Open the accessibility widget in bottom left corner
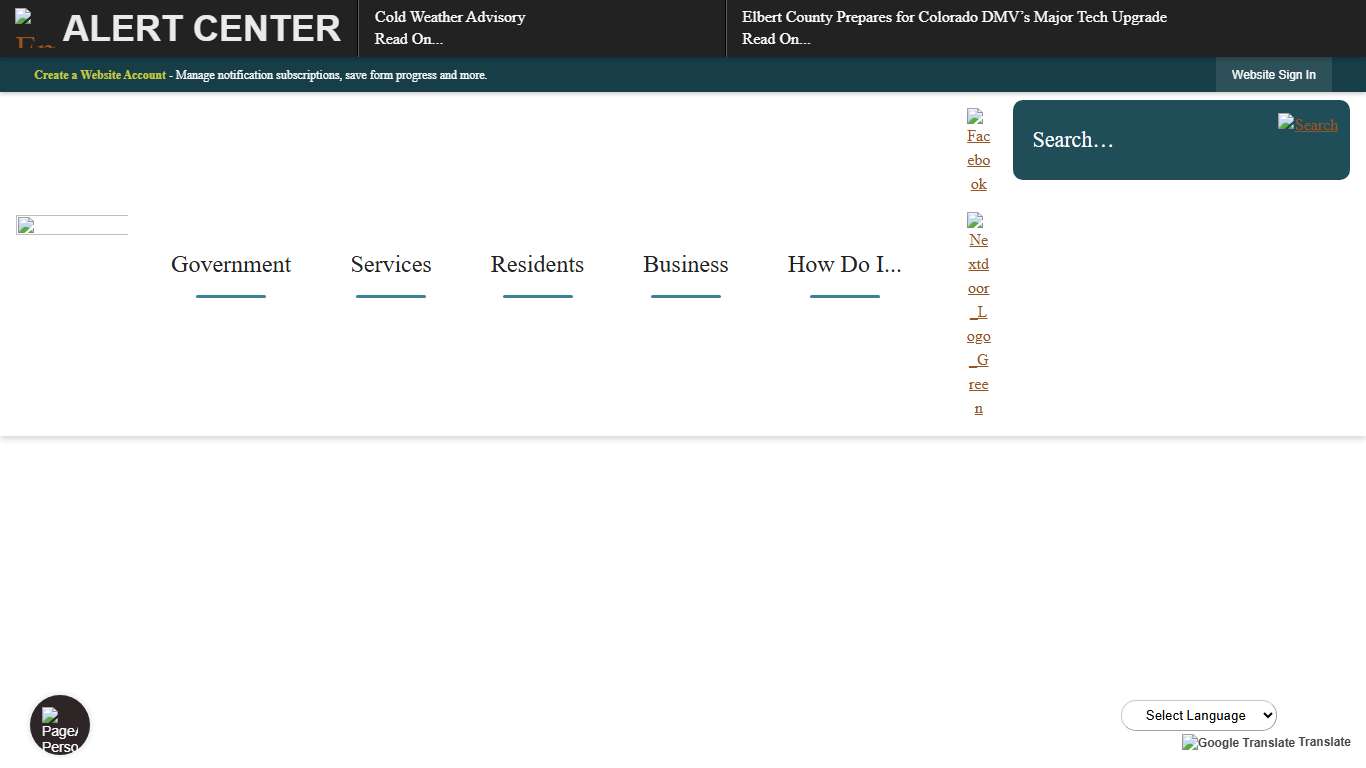Screen dimensions: 1366x768 click(59, 724)
